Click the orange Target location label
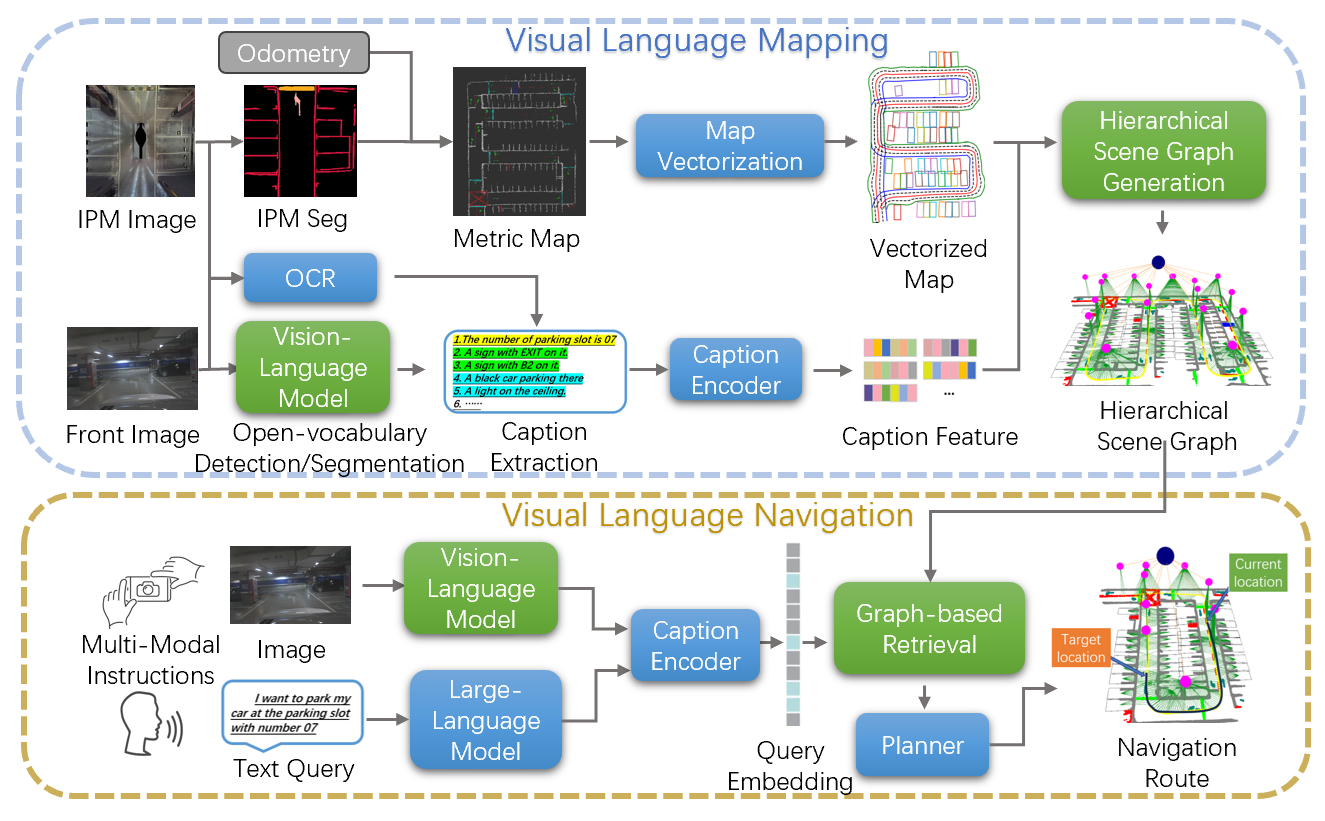The height and width of the screenshot is (821, 1325). (x=1081, y=649)
